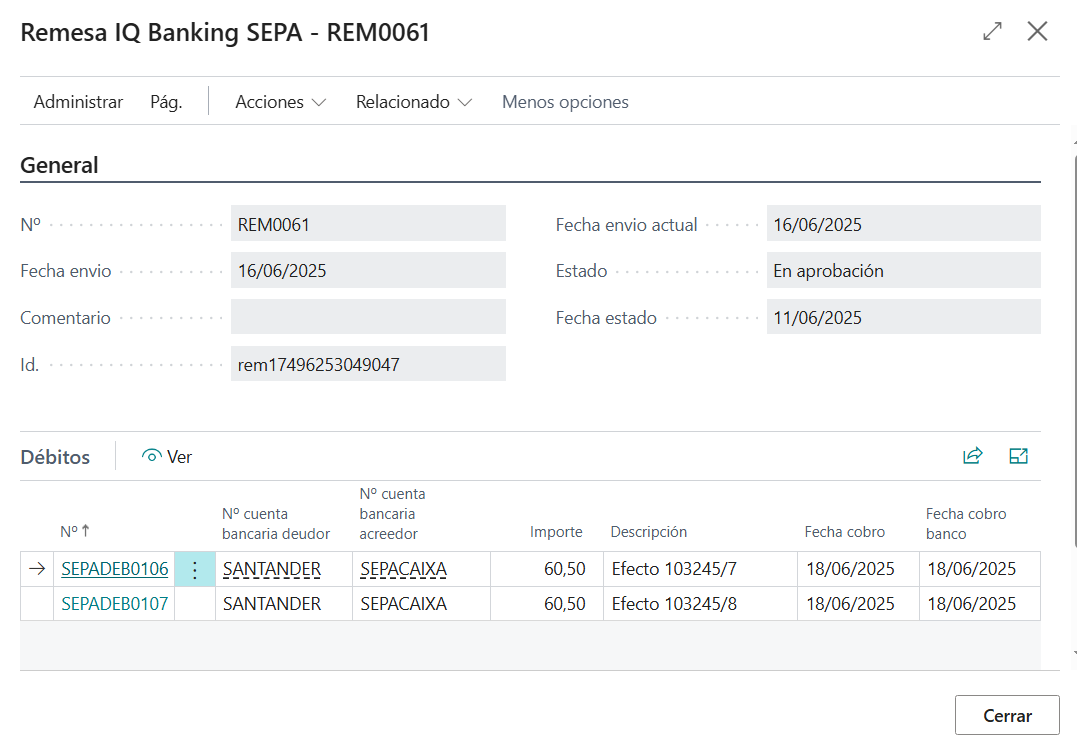The height and width of the screenshot is (747, 1077).
Task: Click the Importe column header
Action: point(555,532)
